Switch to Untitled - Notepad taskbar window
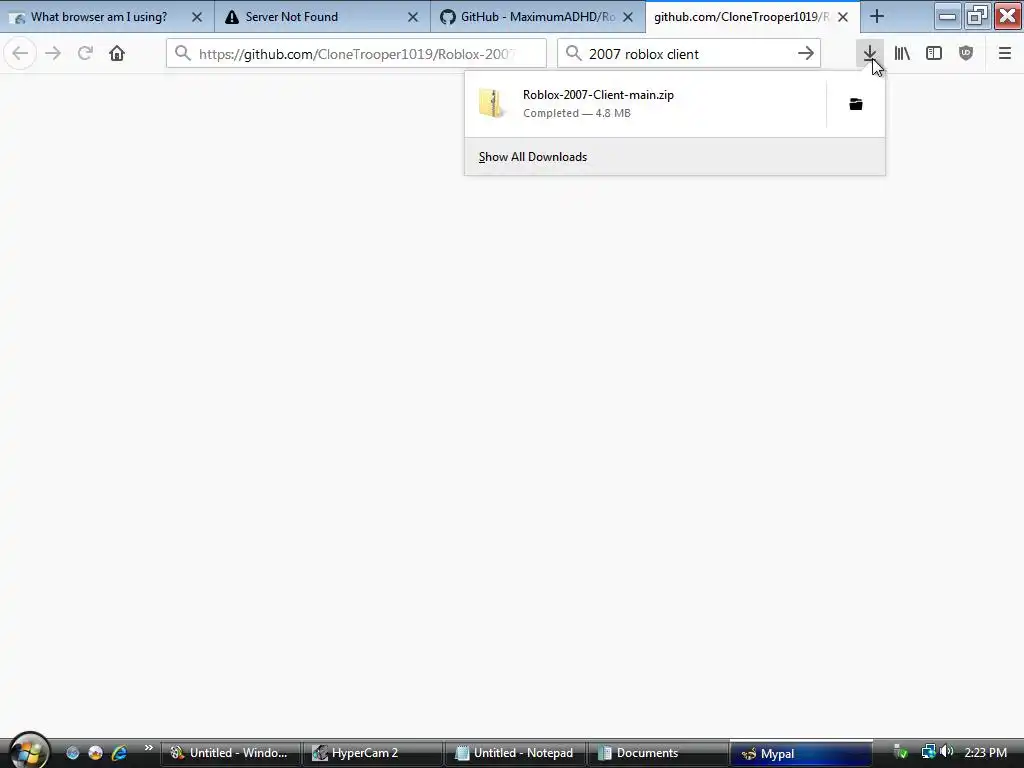This screenshot has height=768, width=1024. coord(515,753)
